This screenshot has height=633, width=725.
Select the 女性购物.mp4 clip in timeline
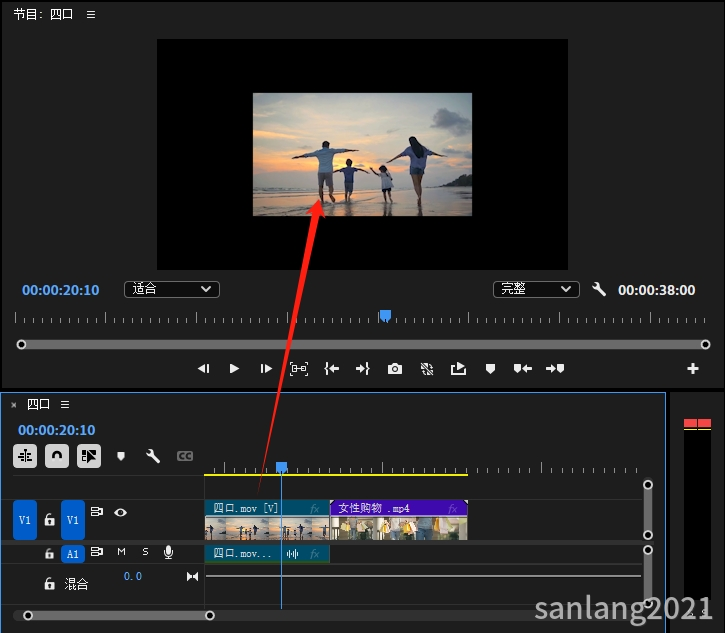[398, 520]
